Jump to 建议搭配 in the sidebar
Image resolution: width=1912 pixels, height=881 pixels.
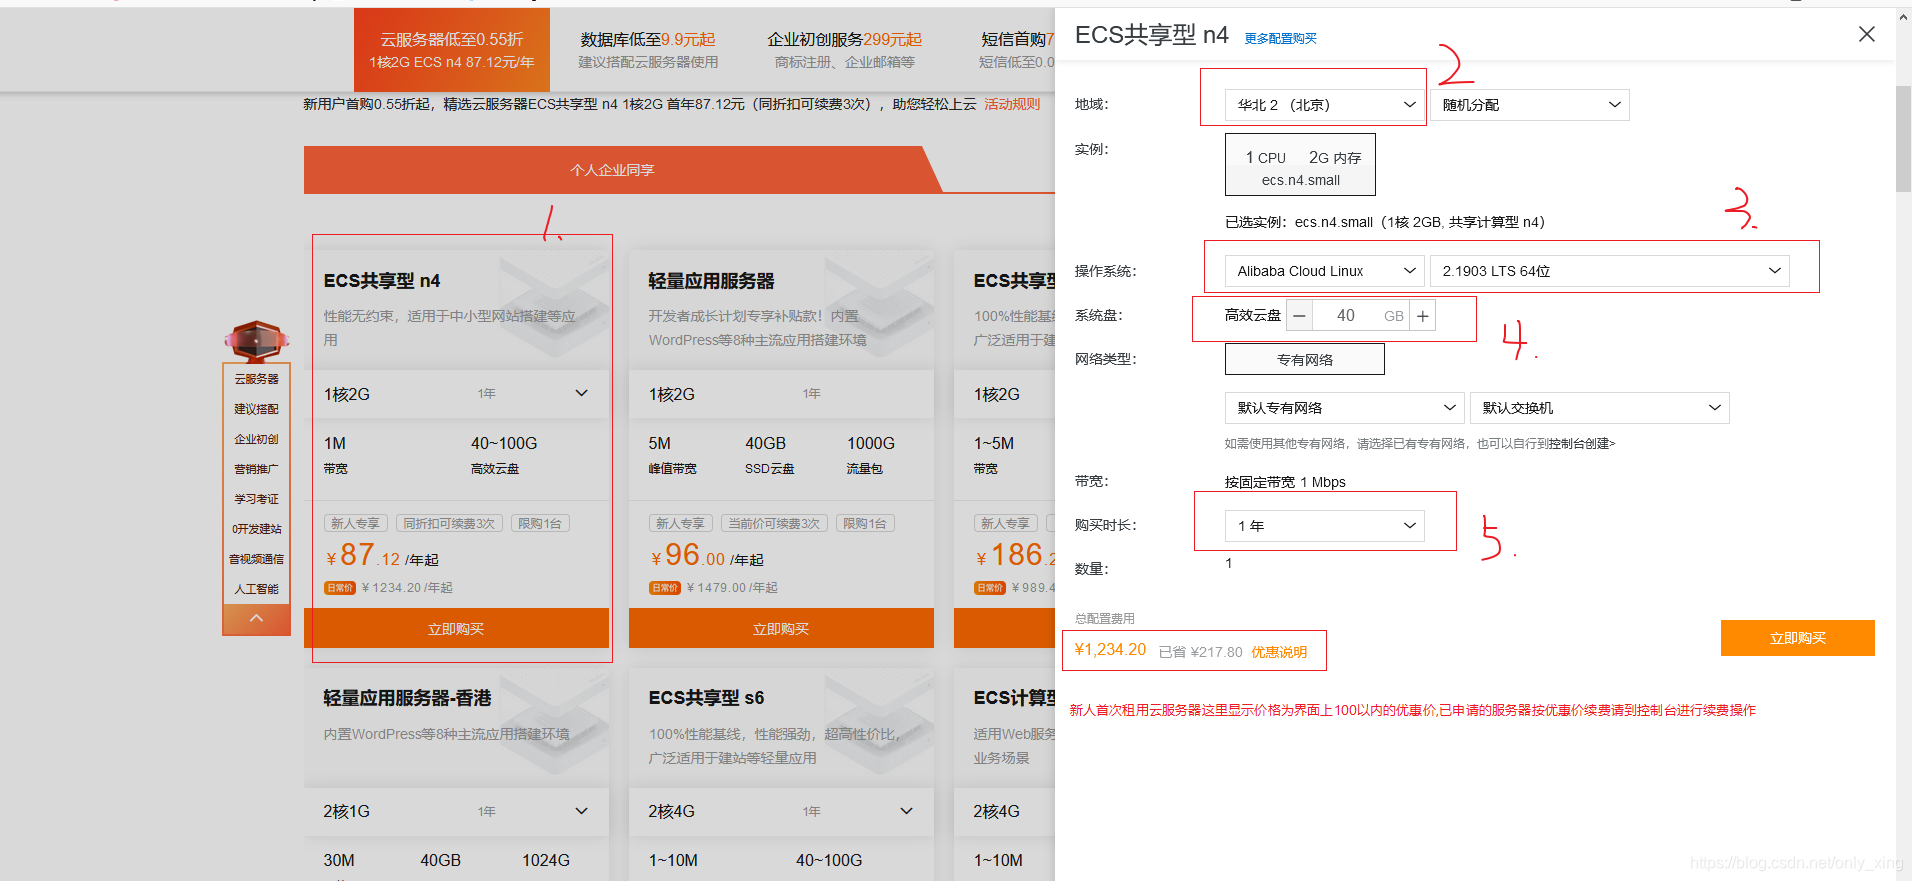[x=256, y=409]
